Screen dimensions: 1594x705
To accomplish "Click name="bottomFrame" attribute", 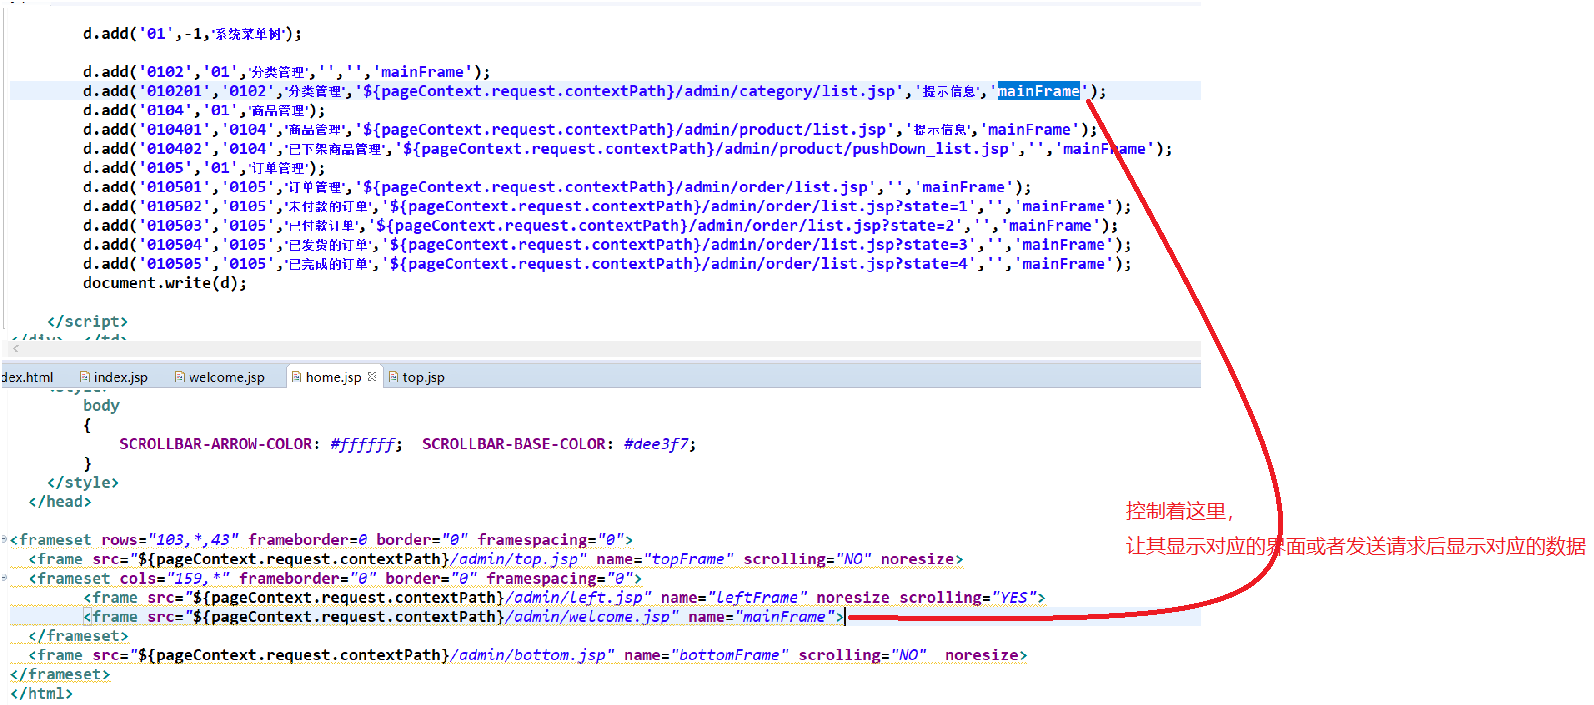I will pos(707,656).
